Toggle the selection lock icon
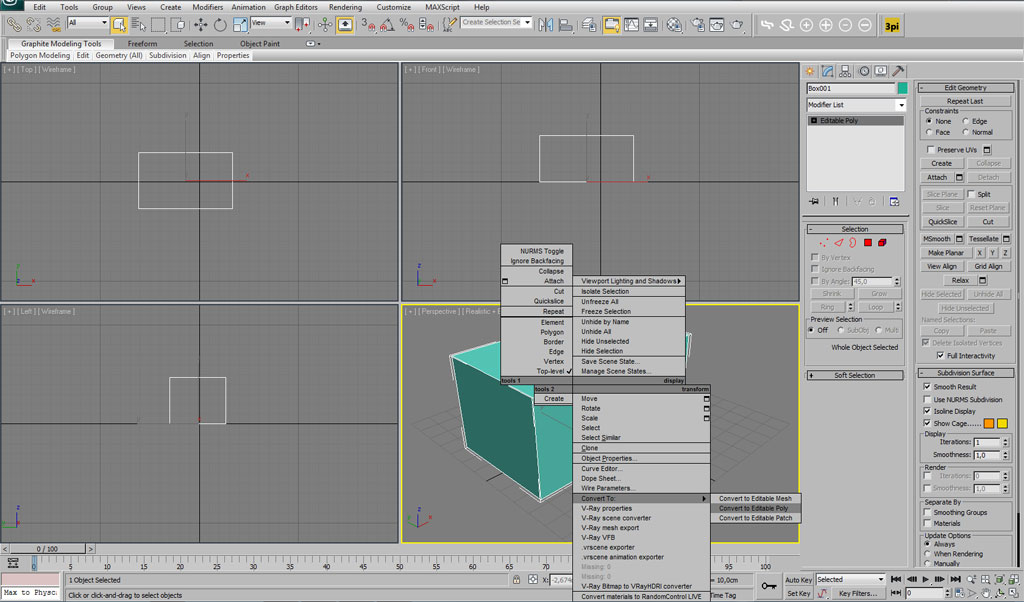Viewport: 1024px width, 602px height. [517, 580]
